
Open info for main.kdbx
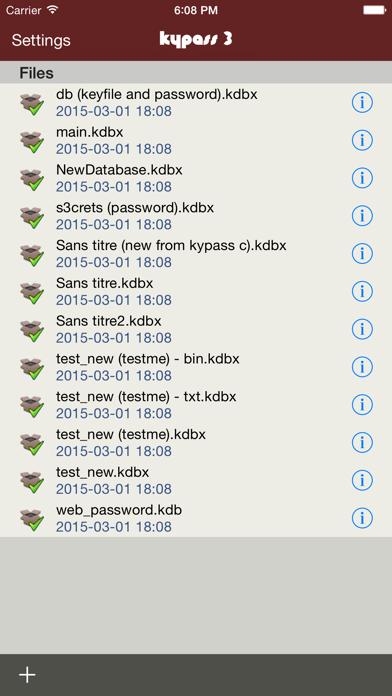point(362,140)
